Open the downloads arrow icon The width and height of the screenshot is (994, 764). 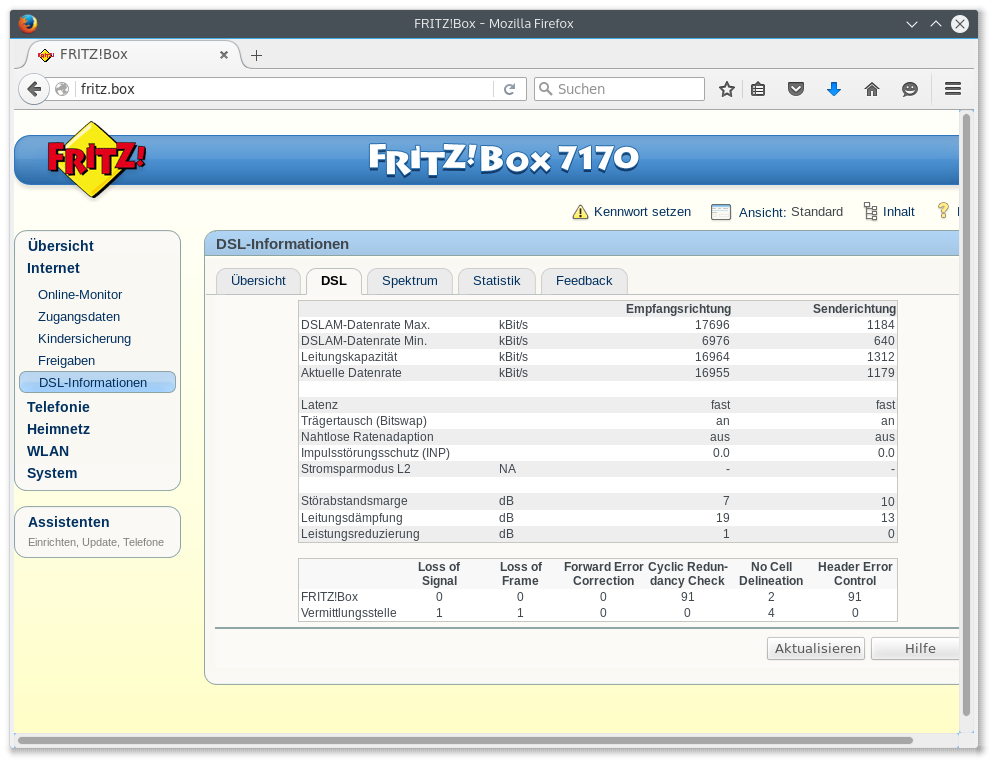834,89
